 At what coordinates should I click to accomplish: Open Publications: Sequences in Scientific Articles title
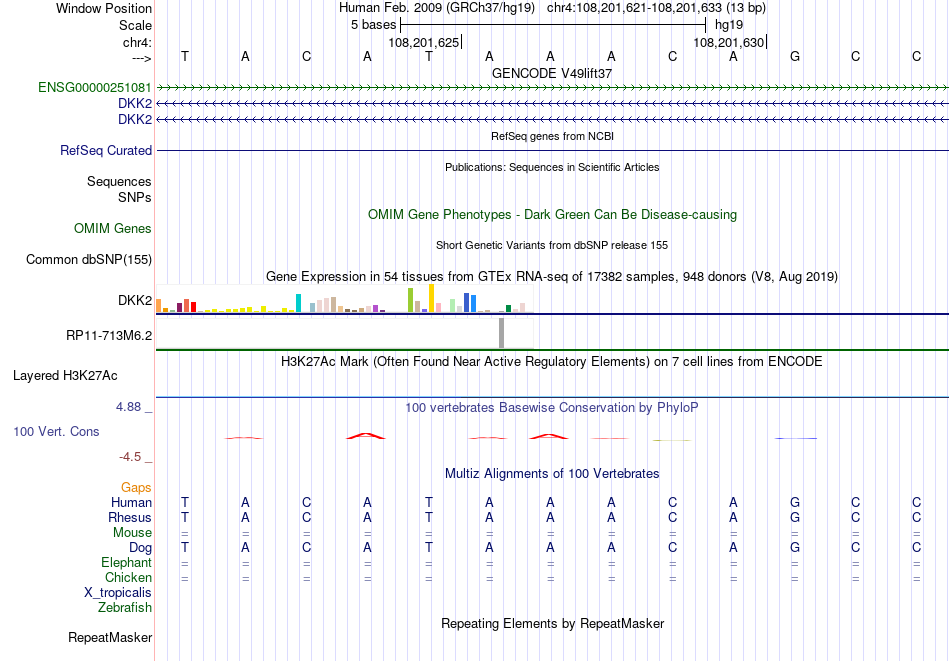(x=552, y=167)
